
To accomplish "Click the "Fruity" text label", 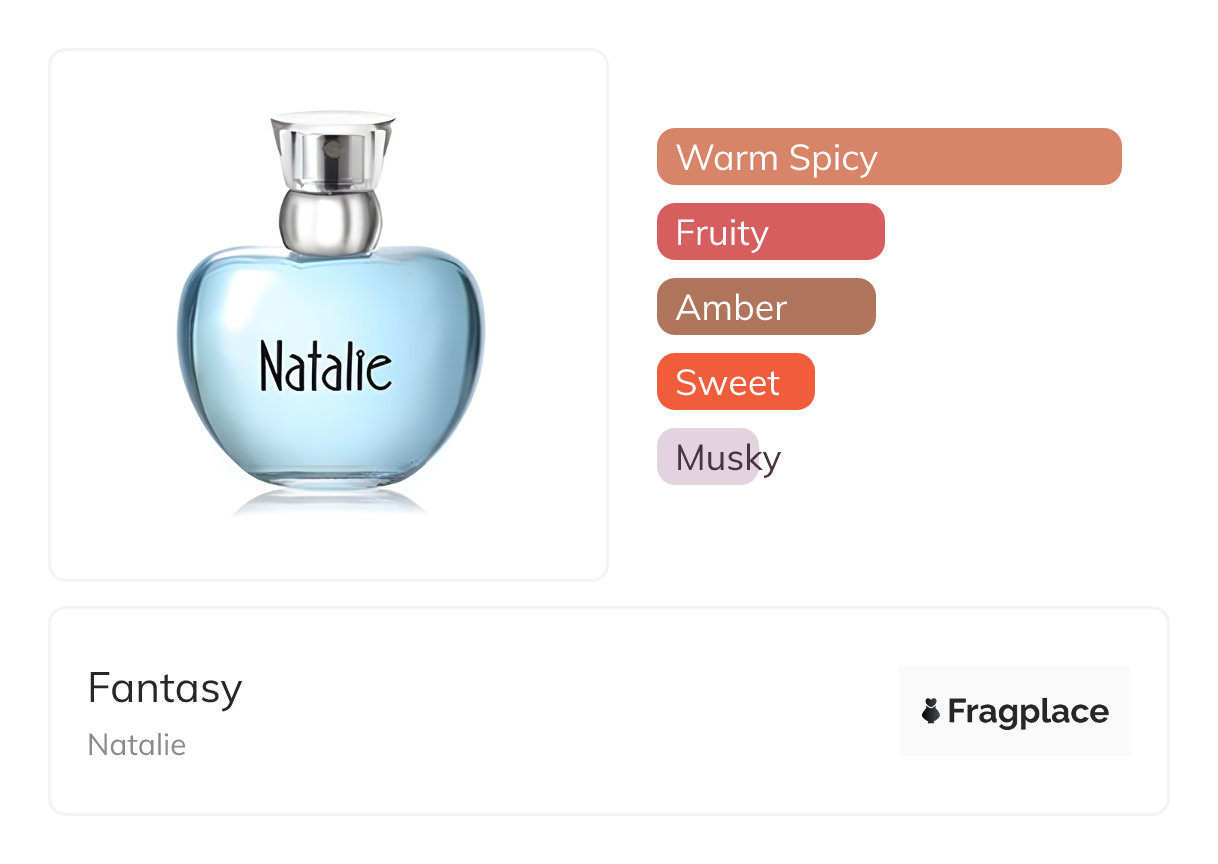I will pos(722,233).
